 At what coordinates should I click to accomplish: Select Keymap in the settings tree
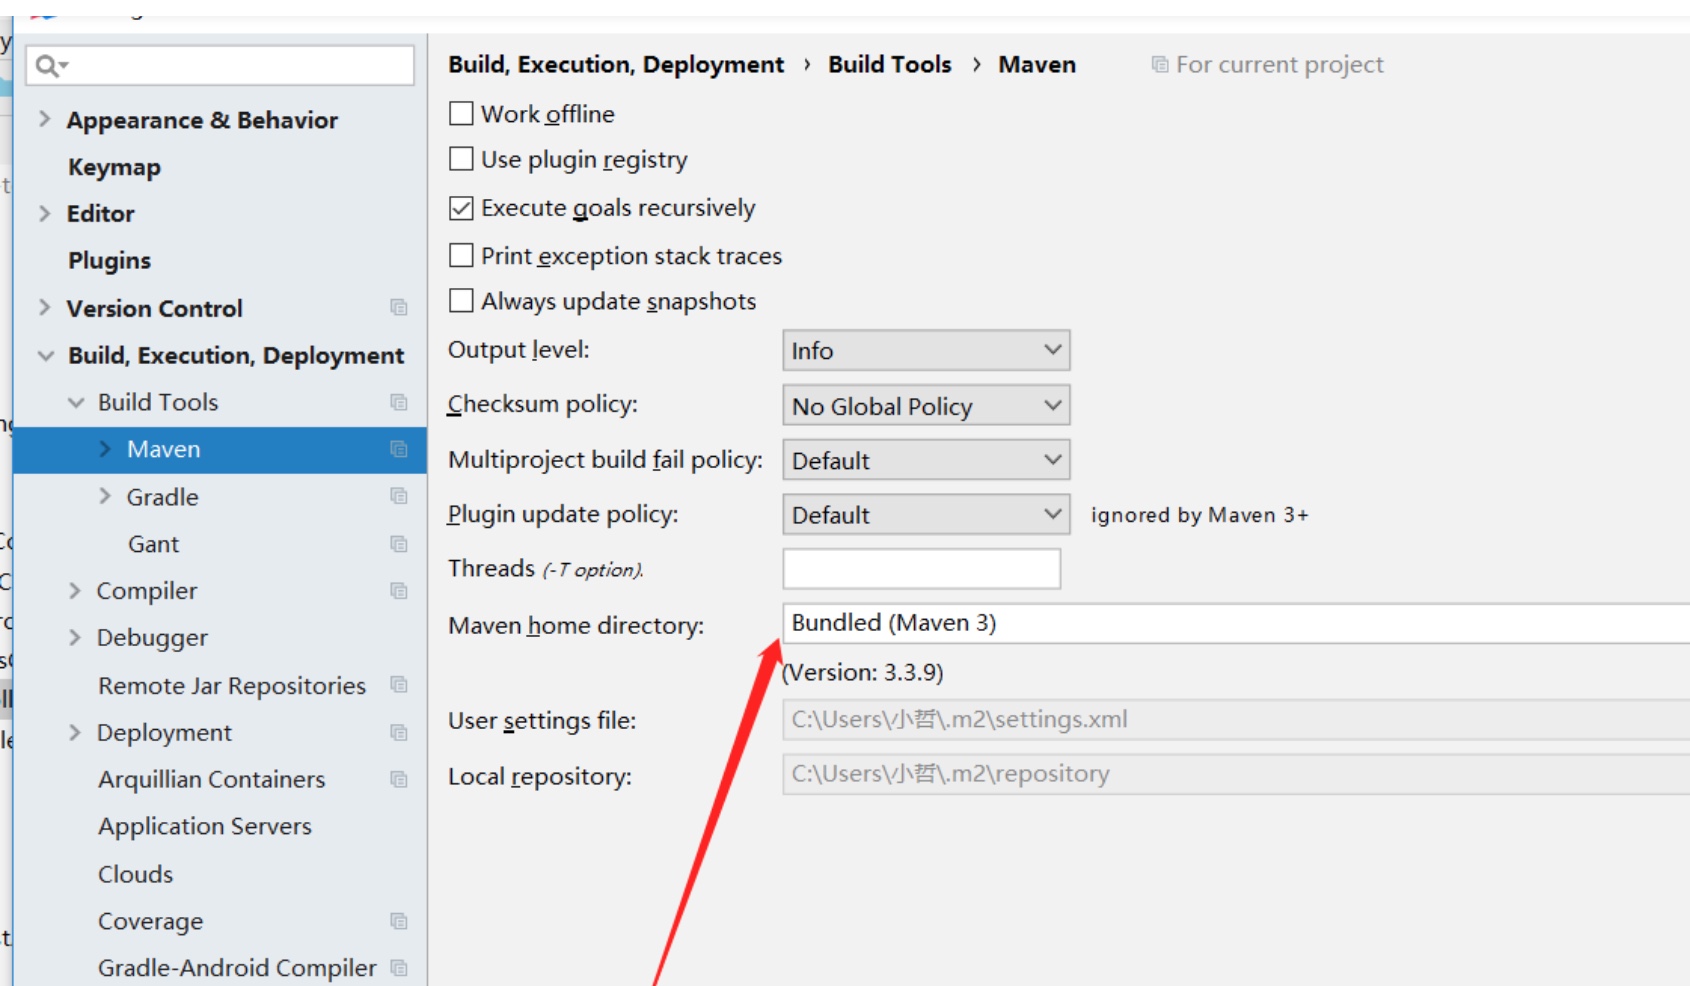click(114, 167)
